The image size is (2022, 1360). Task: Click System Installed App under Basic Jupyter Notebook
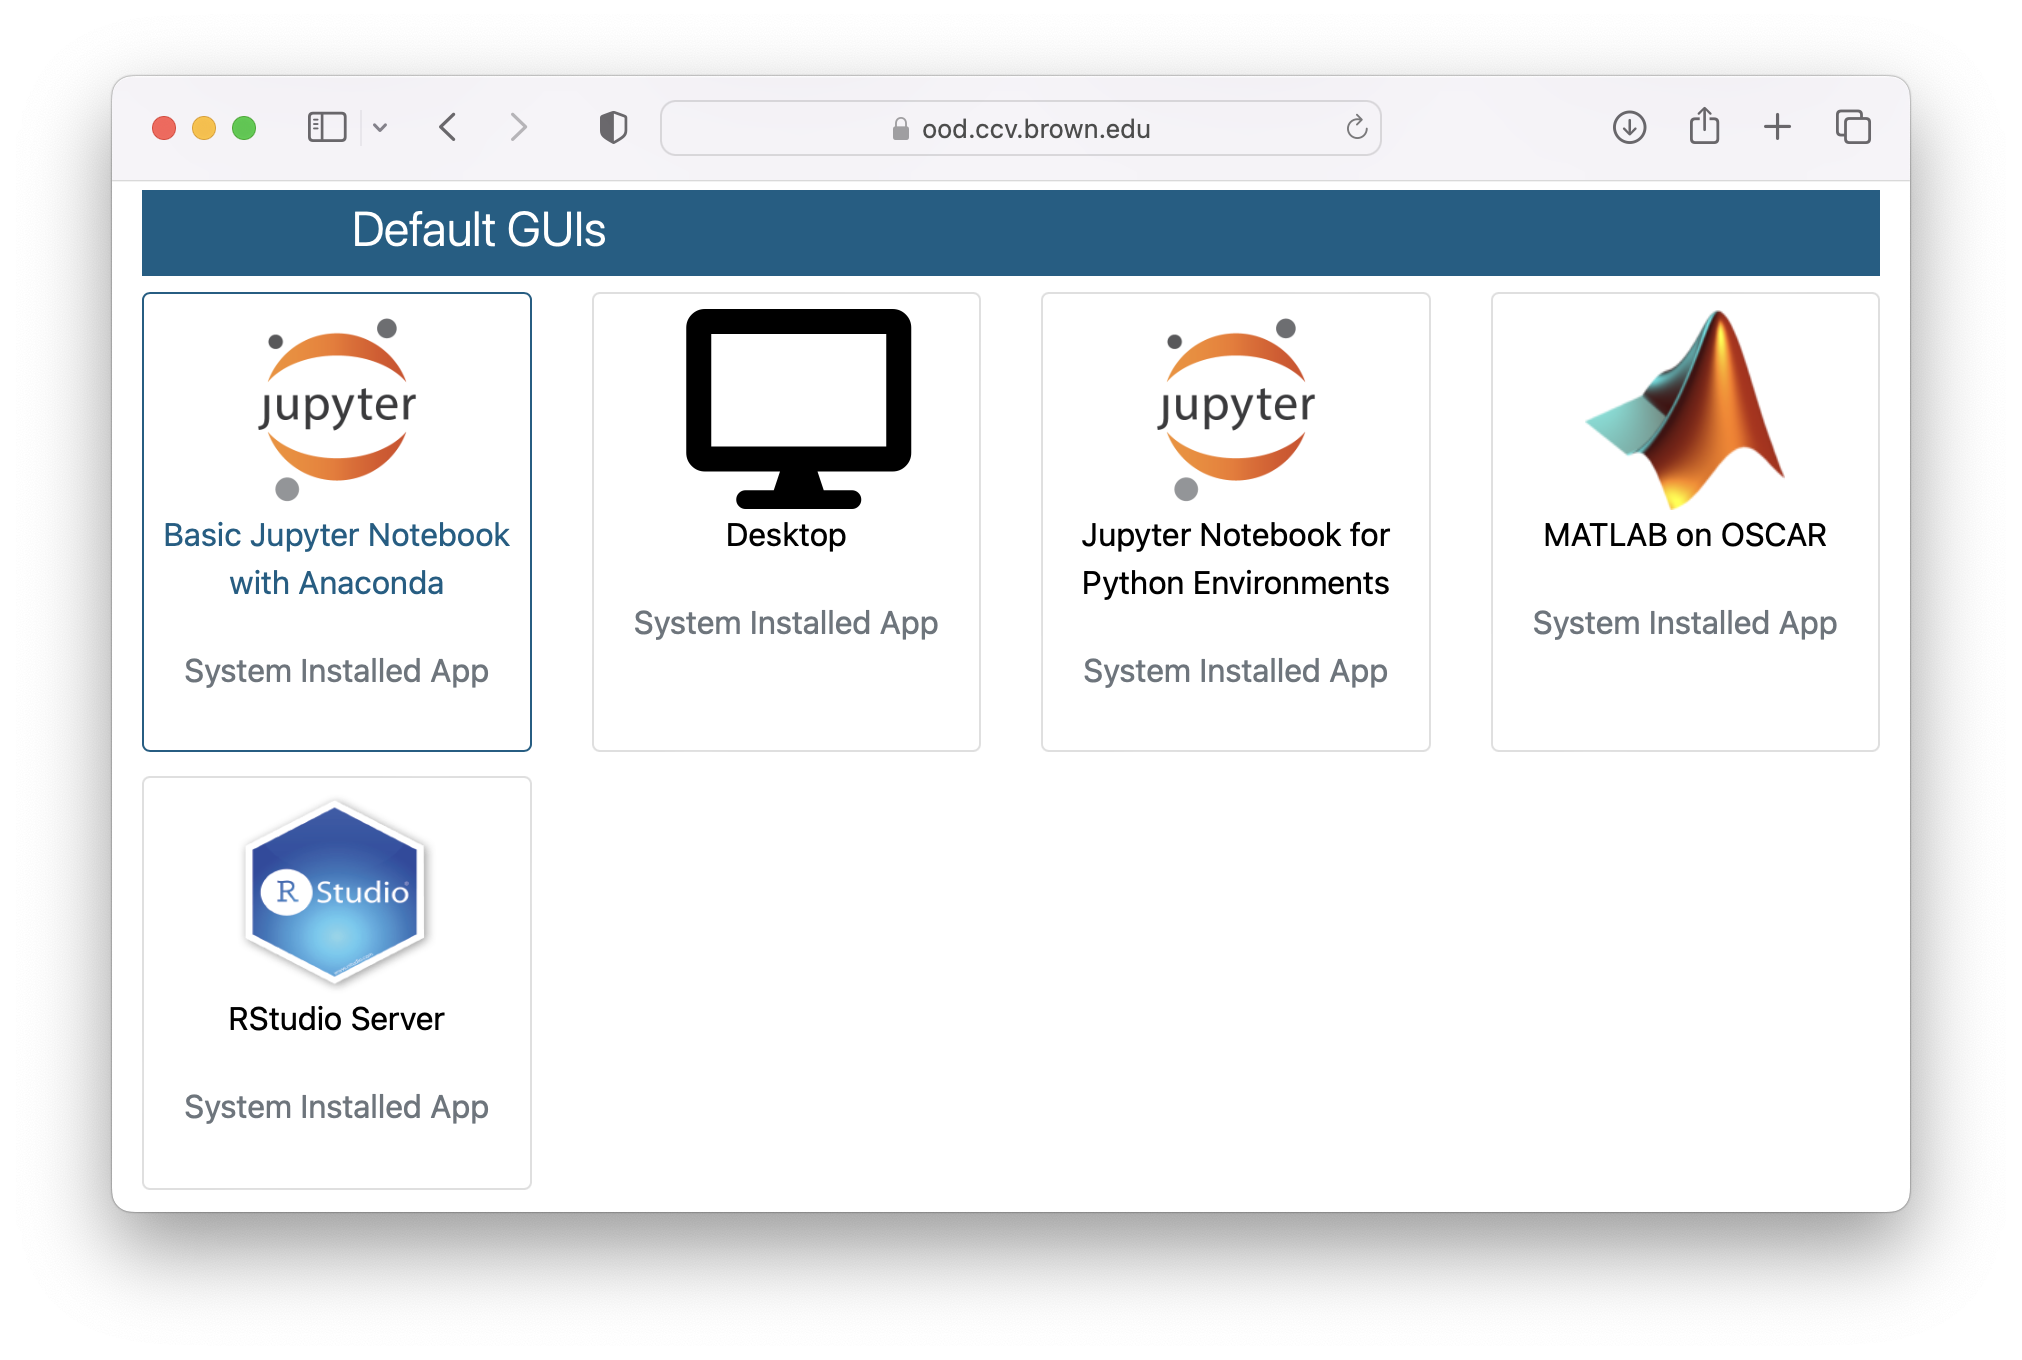tap(336, 671)
